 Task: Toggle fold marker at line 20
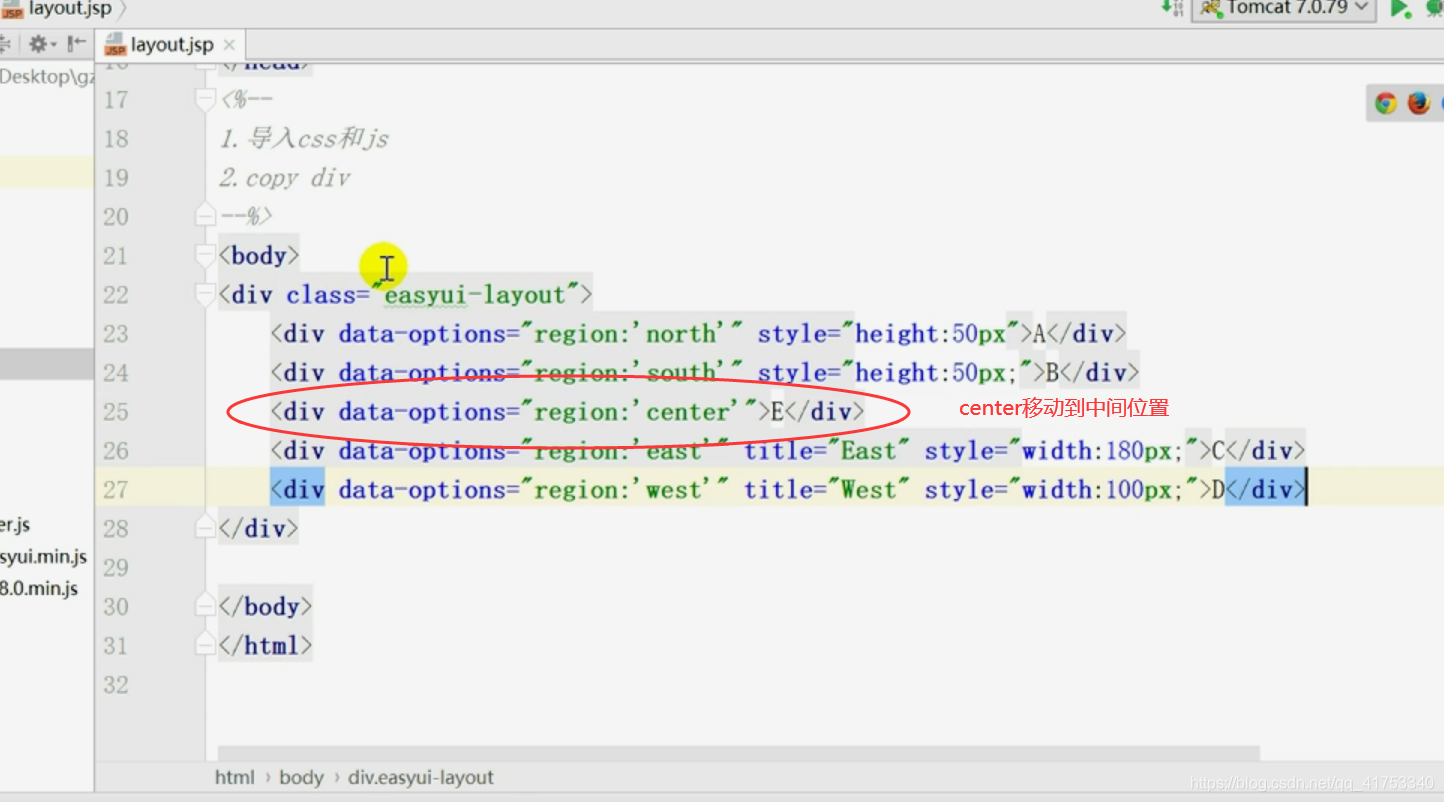[206, 216]
